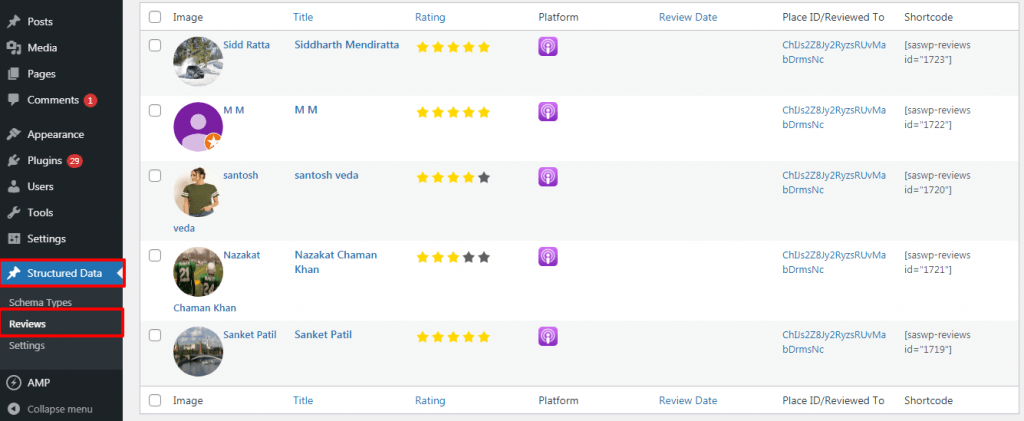Sort by the Title column in footer
Image resolution: width=1024 pixels, height=421 pixels.
303,400
